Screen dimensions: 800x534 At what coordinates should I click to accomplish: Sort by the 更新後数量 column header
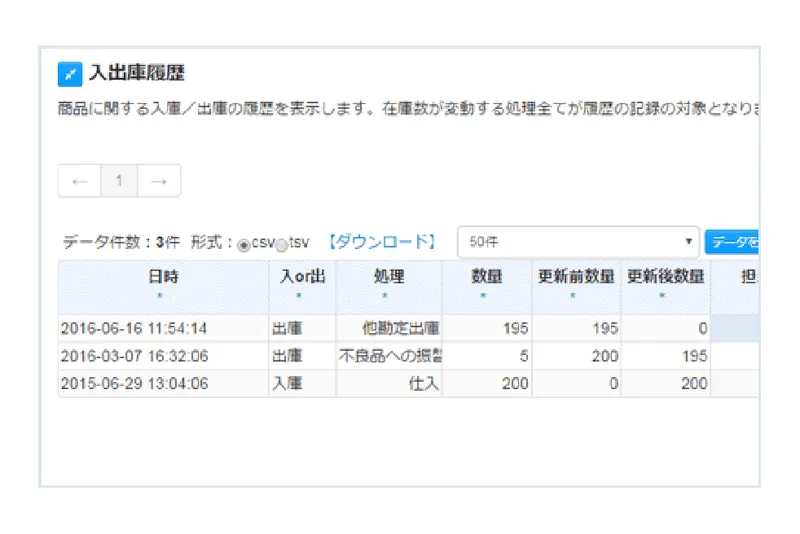pos(665,287)
